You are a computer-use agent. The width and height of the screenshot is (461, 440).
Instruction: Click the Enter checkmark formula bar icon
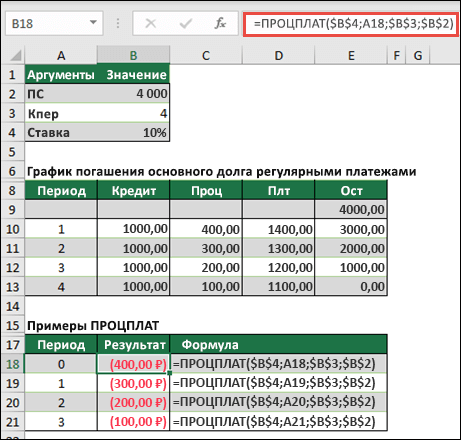[x=185, y=23]
